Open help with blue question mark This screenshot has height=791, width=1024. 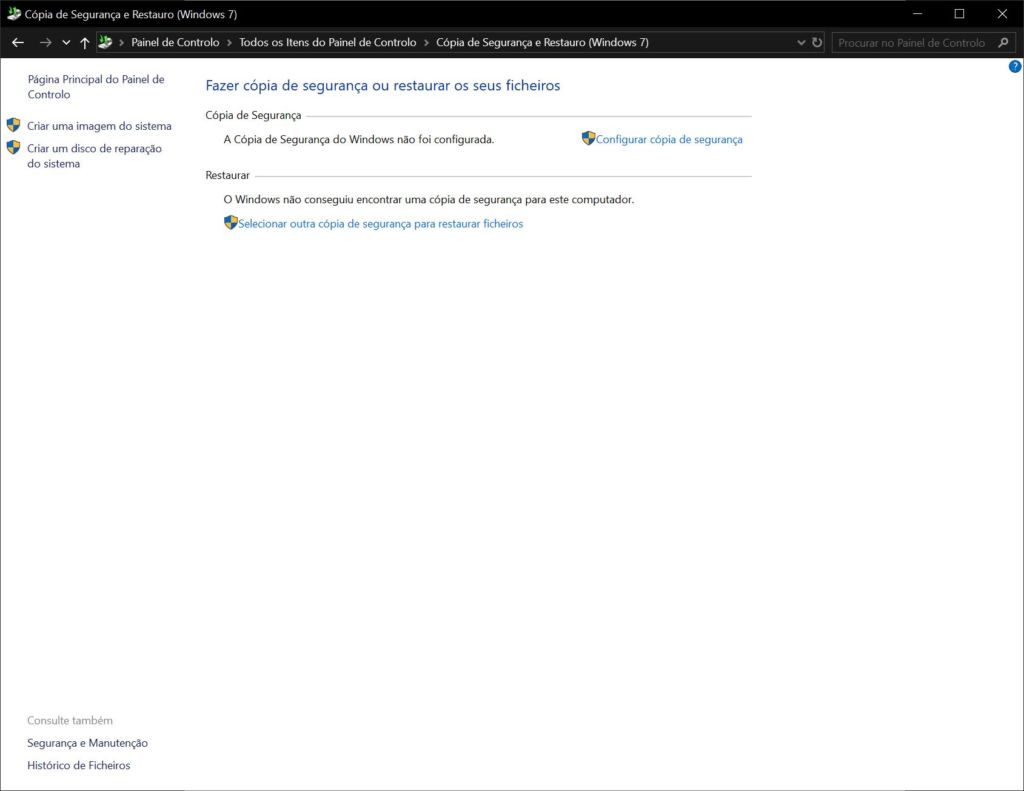(x=1015, y=66)
